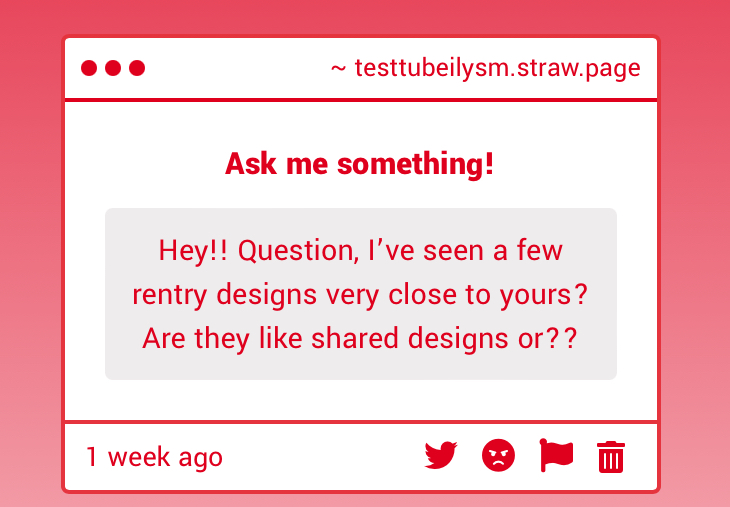Click the angry face block icon
This screenshot has width=730, height=507.
498,456
